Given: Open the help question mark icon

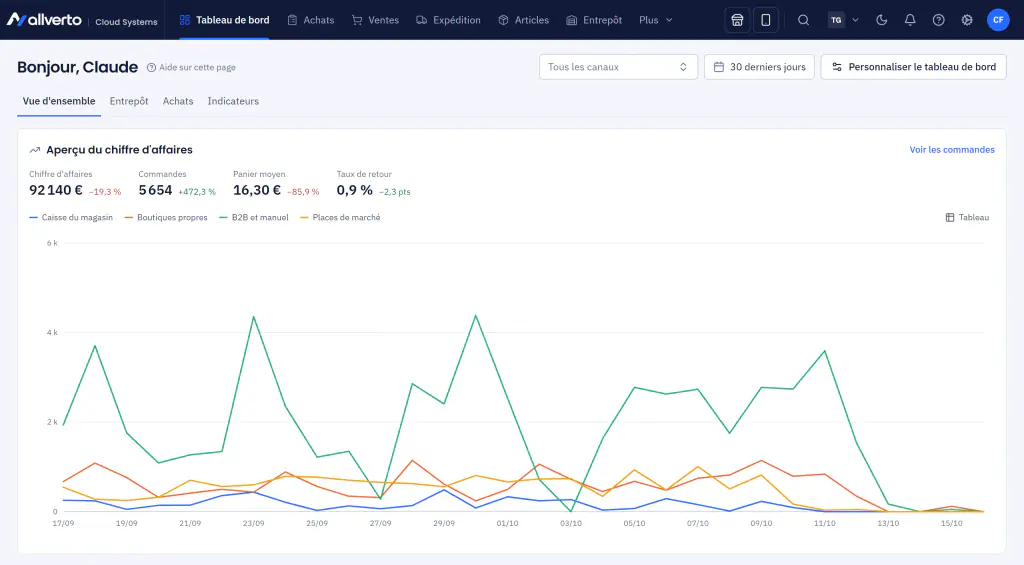Looking at the screenshot, I should (x=938, y=20).
